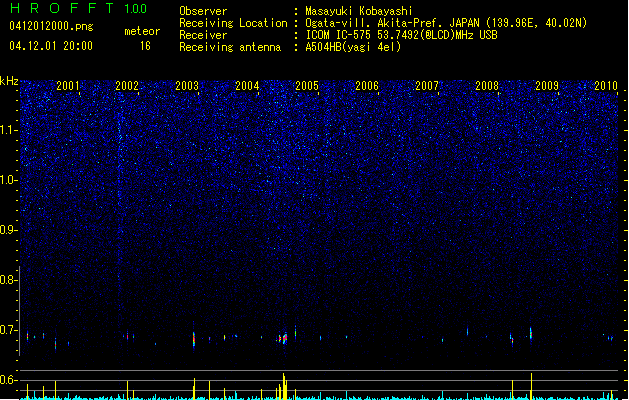Screen dimensions: 629x400
Task: Click the 2003 time marker
Action: [x=187, y=86]
